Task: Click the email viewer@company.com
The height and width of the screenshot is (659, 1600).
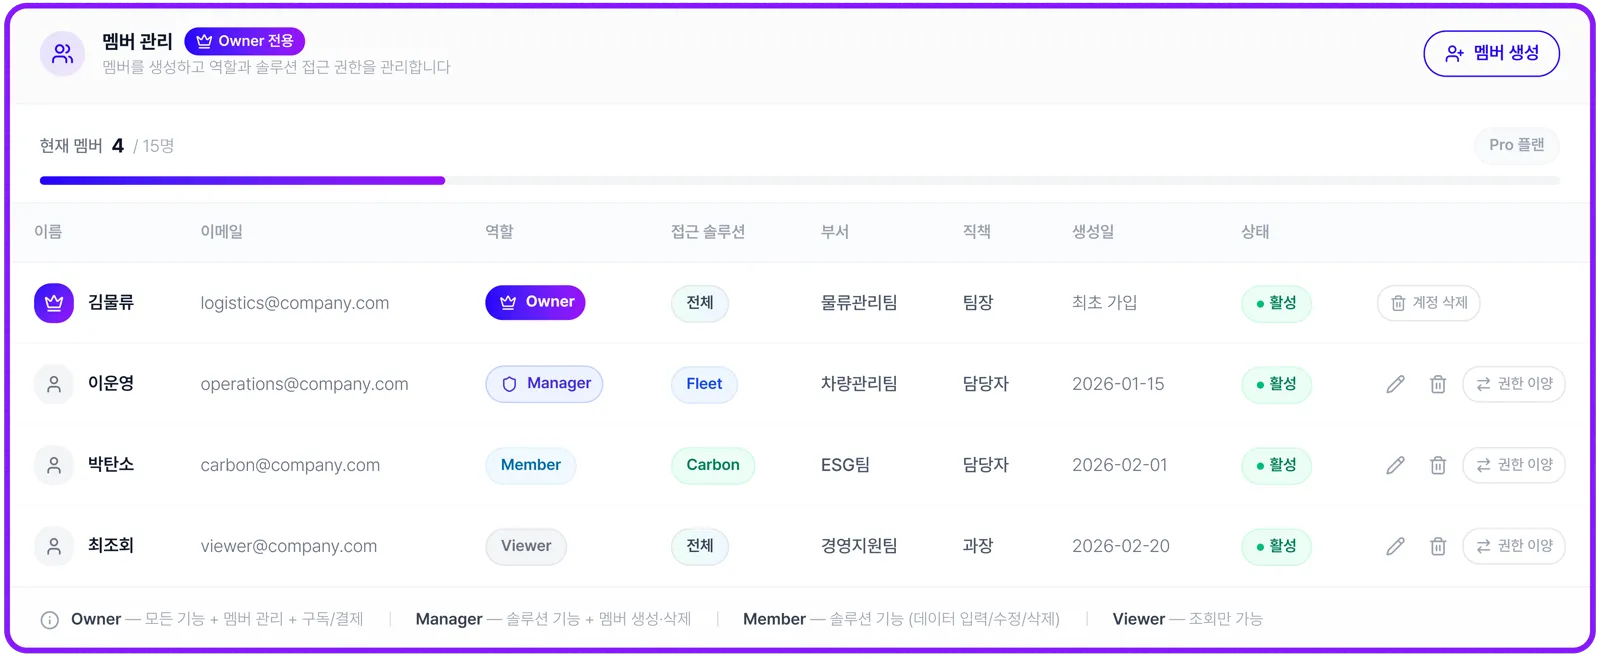Action: 289,546
